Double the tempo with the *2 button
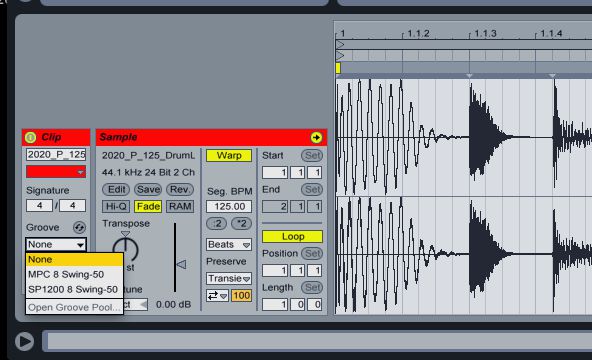 click(x=241, y=223)
